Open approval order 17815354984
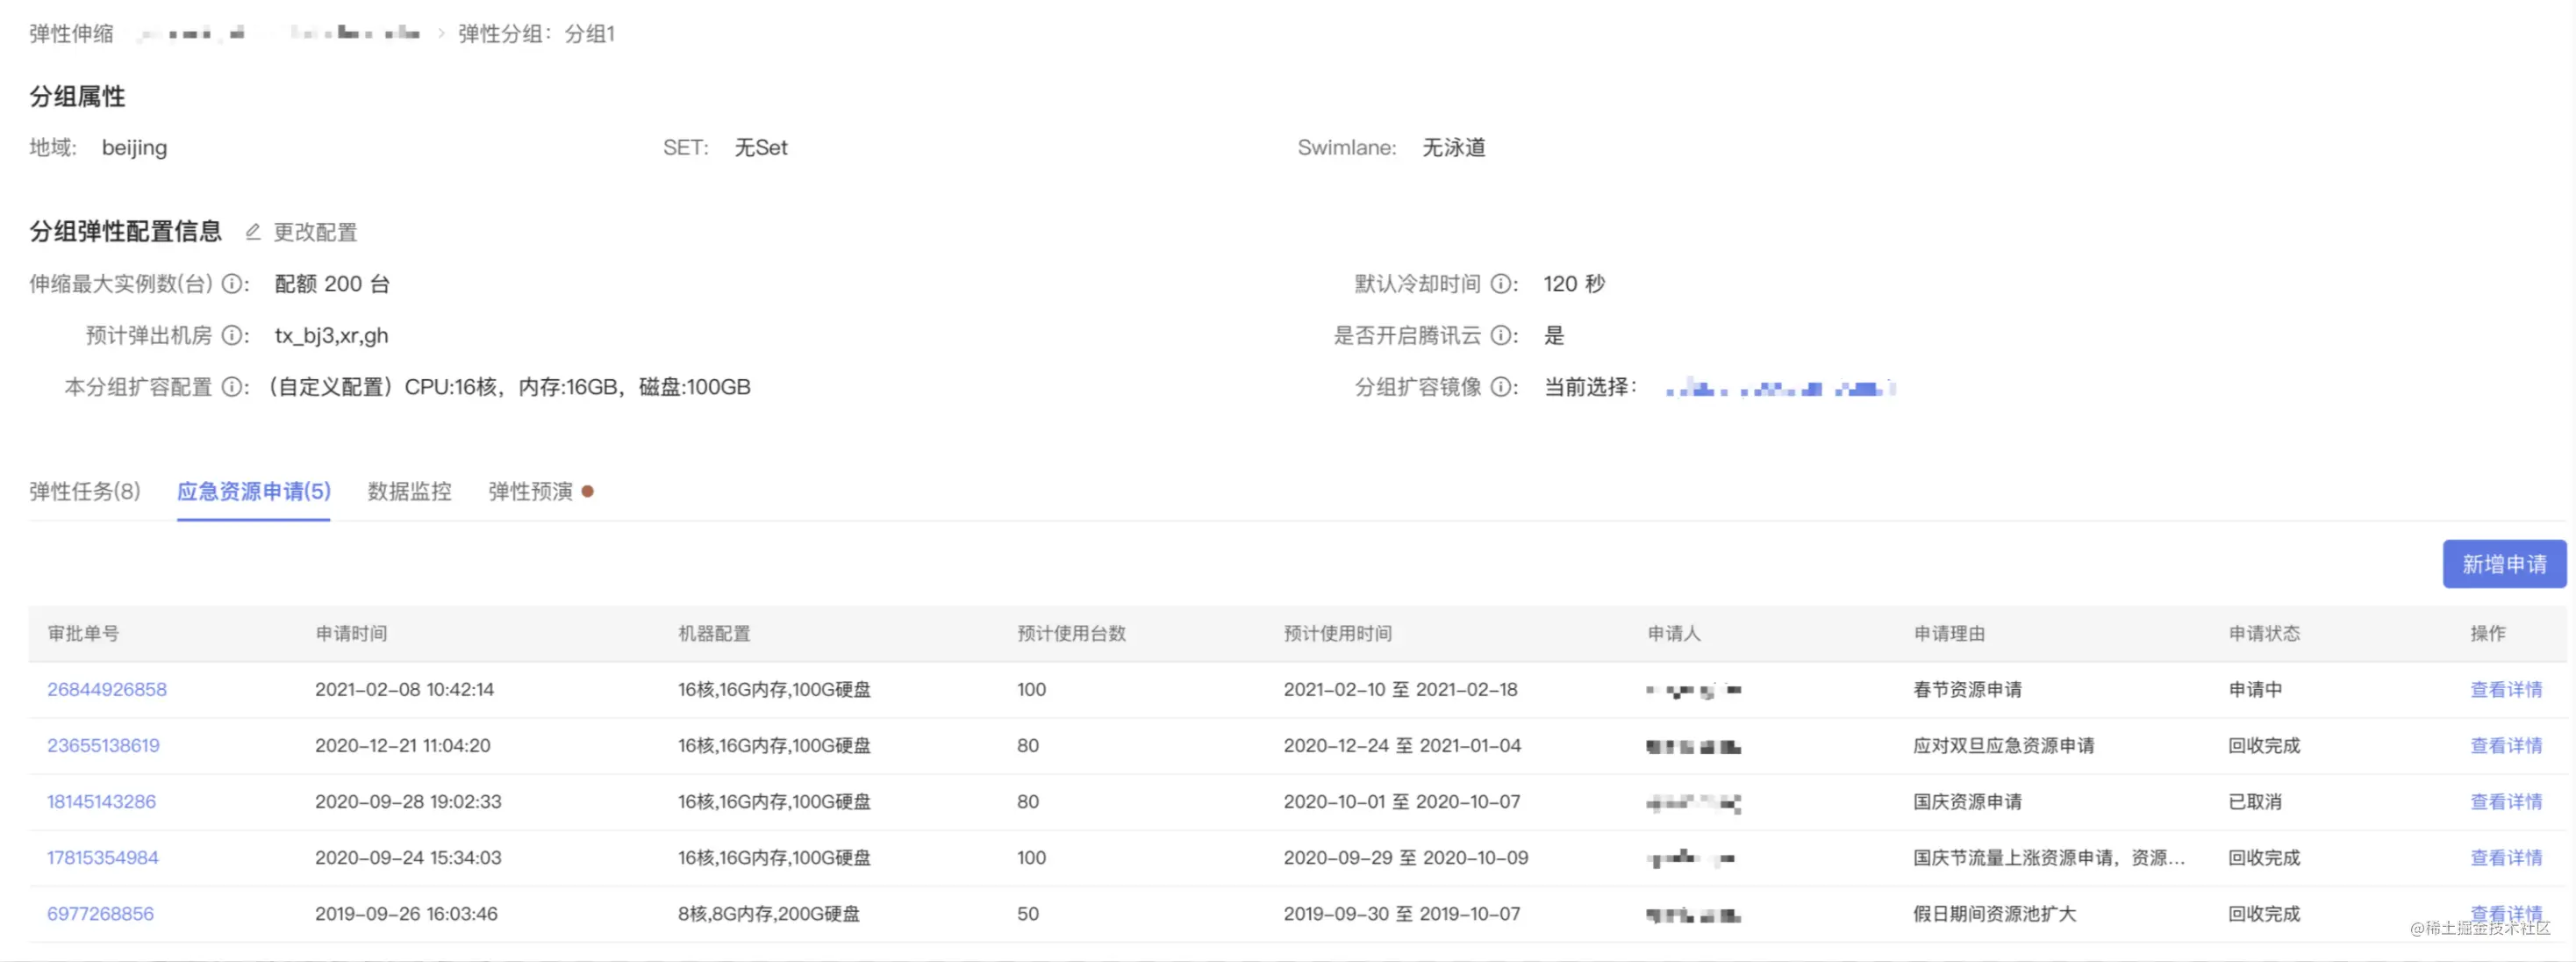Screen dimensions: 2576x962 [103, 858]
